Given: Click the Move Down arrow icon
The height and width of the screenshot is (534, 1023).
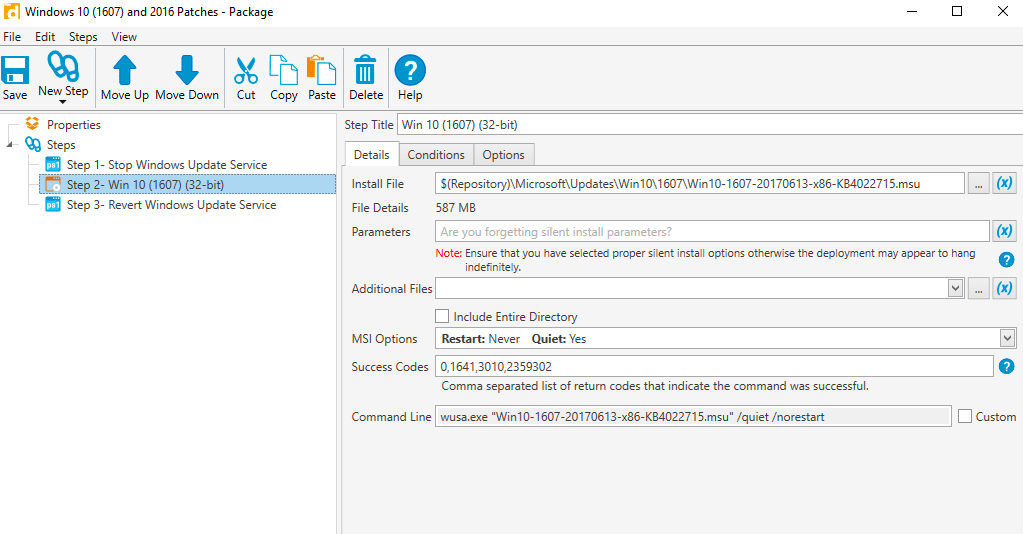Looking at the screenshot, I should (187, 70).
